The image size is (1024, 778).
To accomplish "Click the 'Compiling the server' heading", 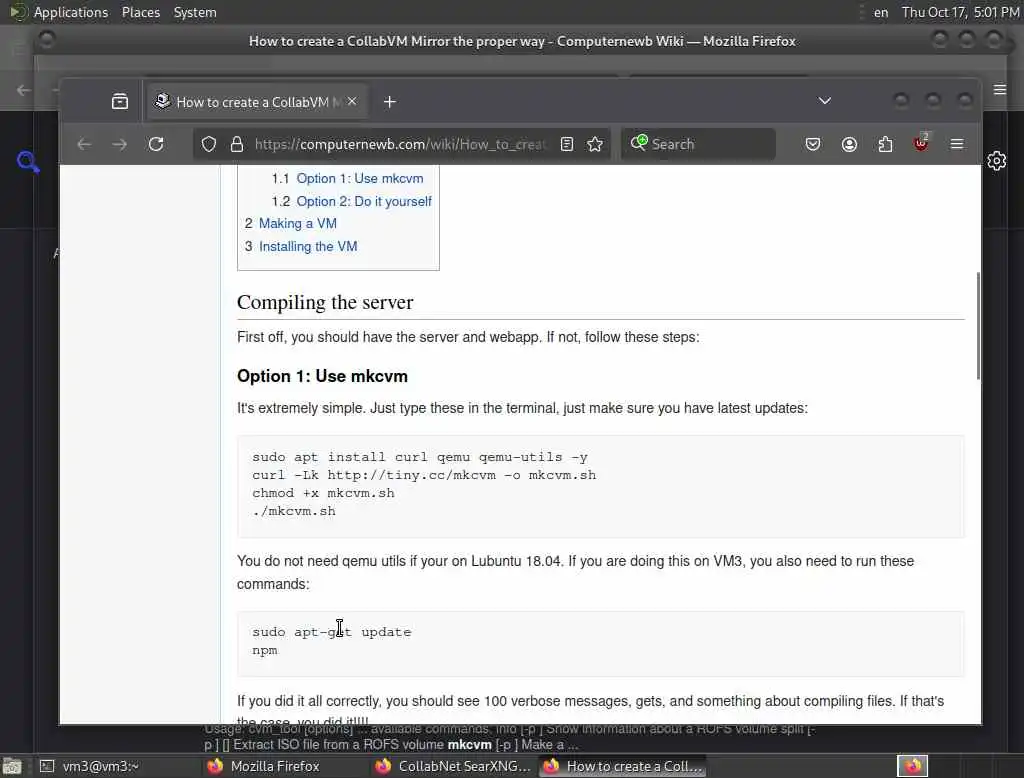I will click(325, 302).
